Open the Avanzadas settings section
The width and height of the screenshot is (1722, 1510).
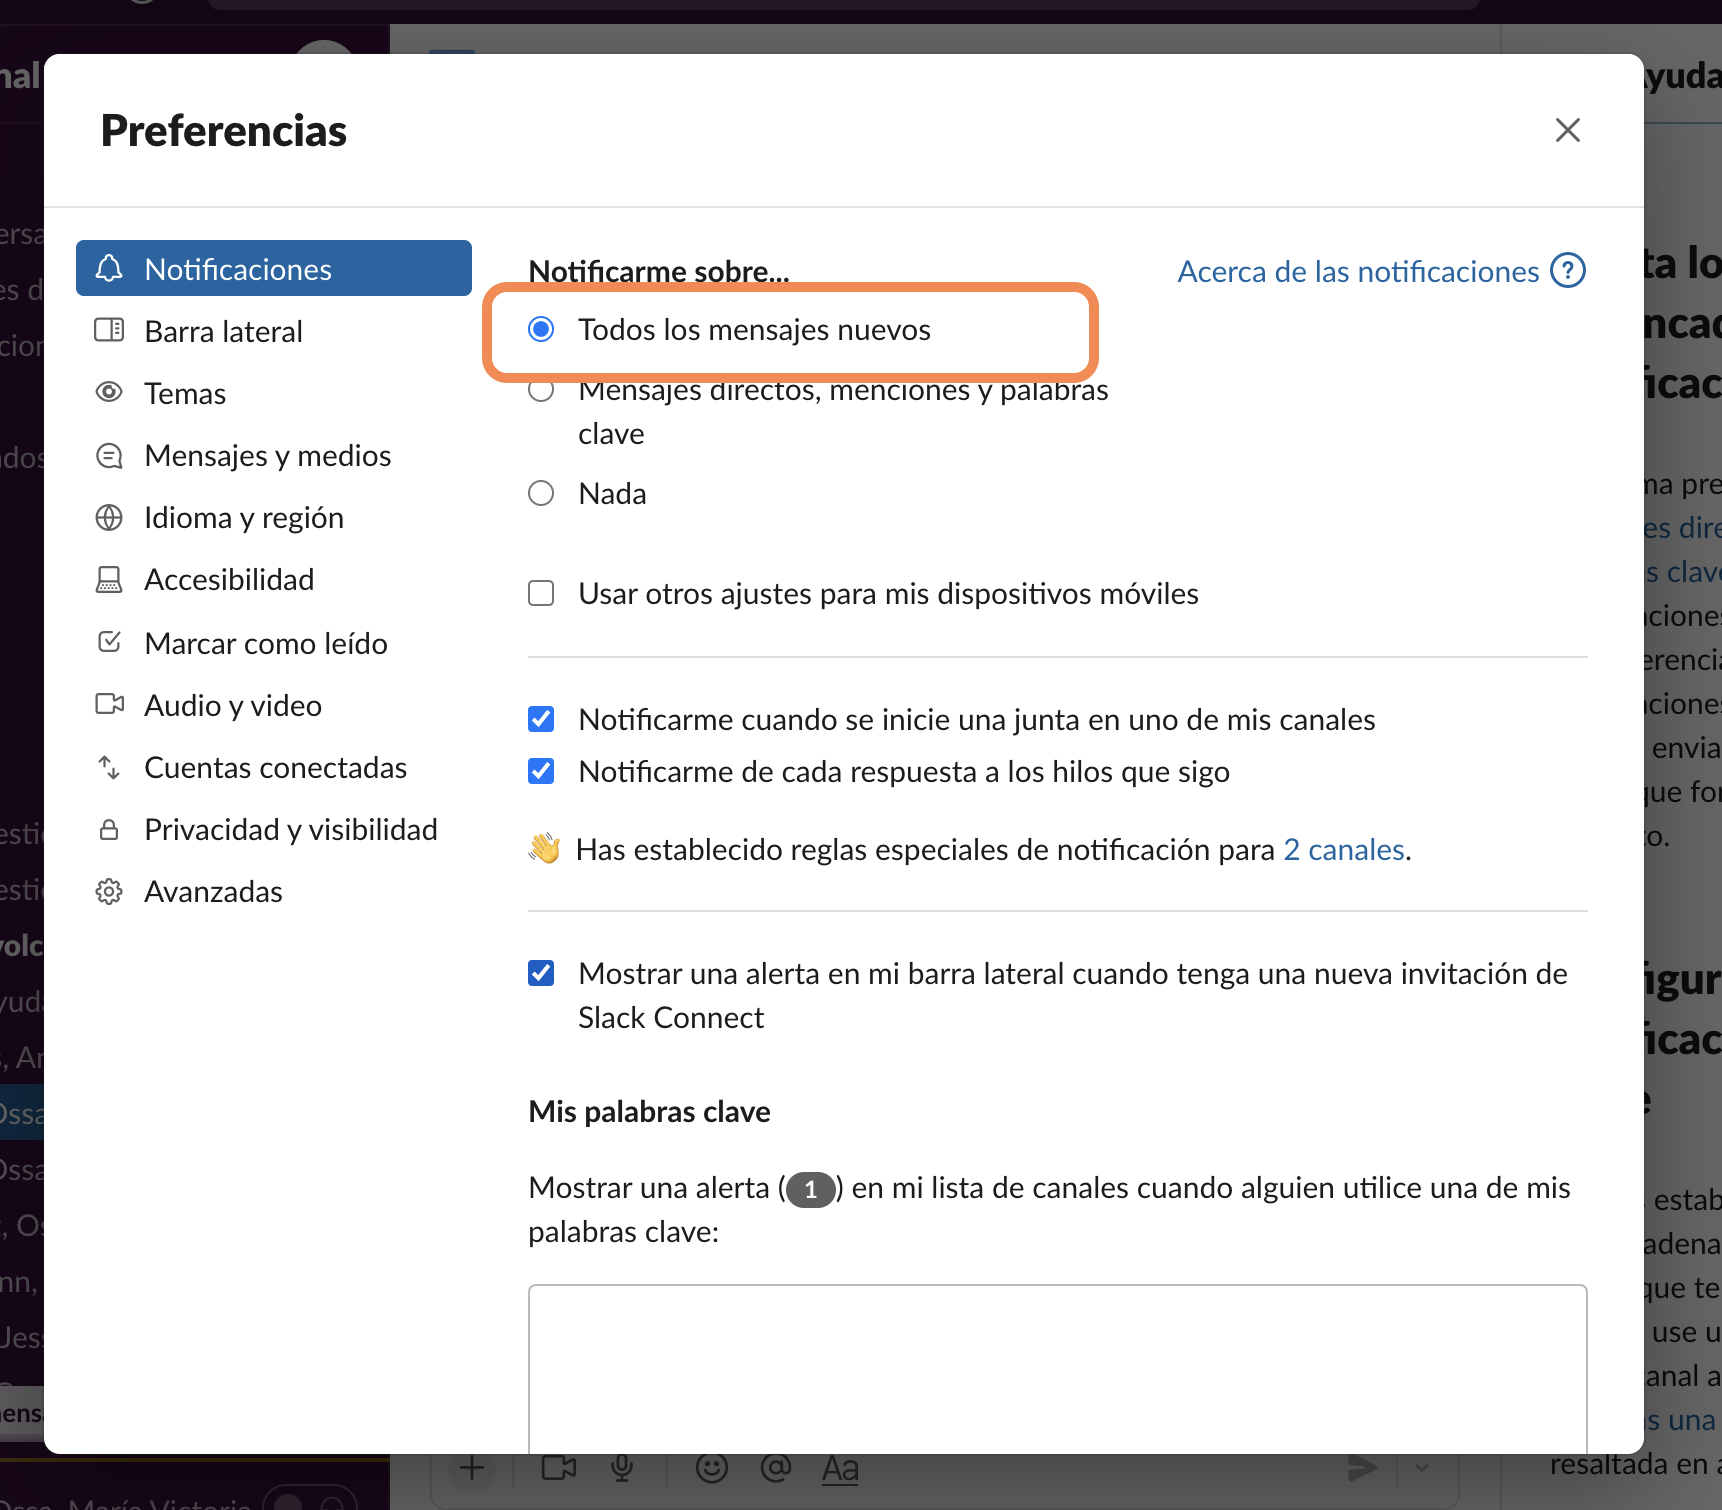click(273, 891)
